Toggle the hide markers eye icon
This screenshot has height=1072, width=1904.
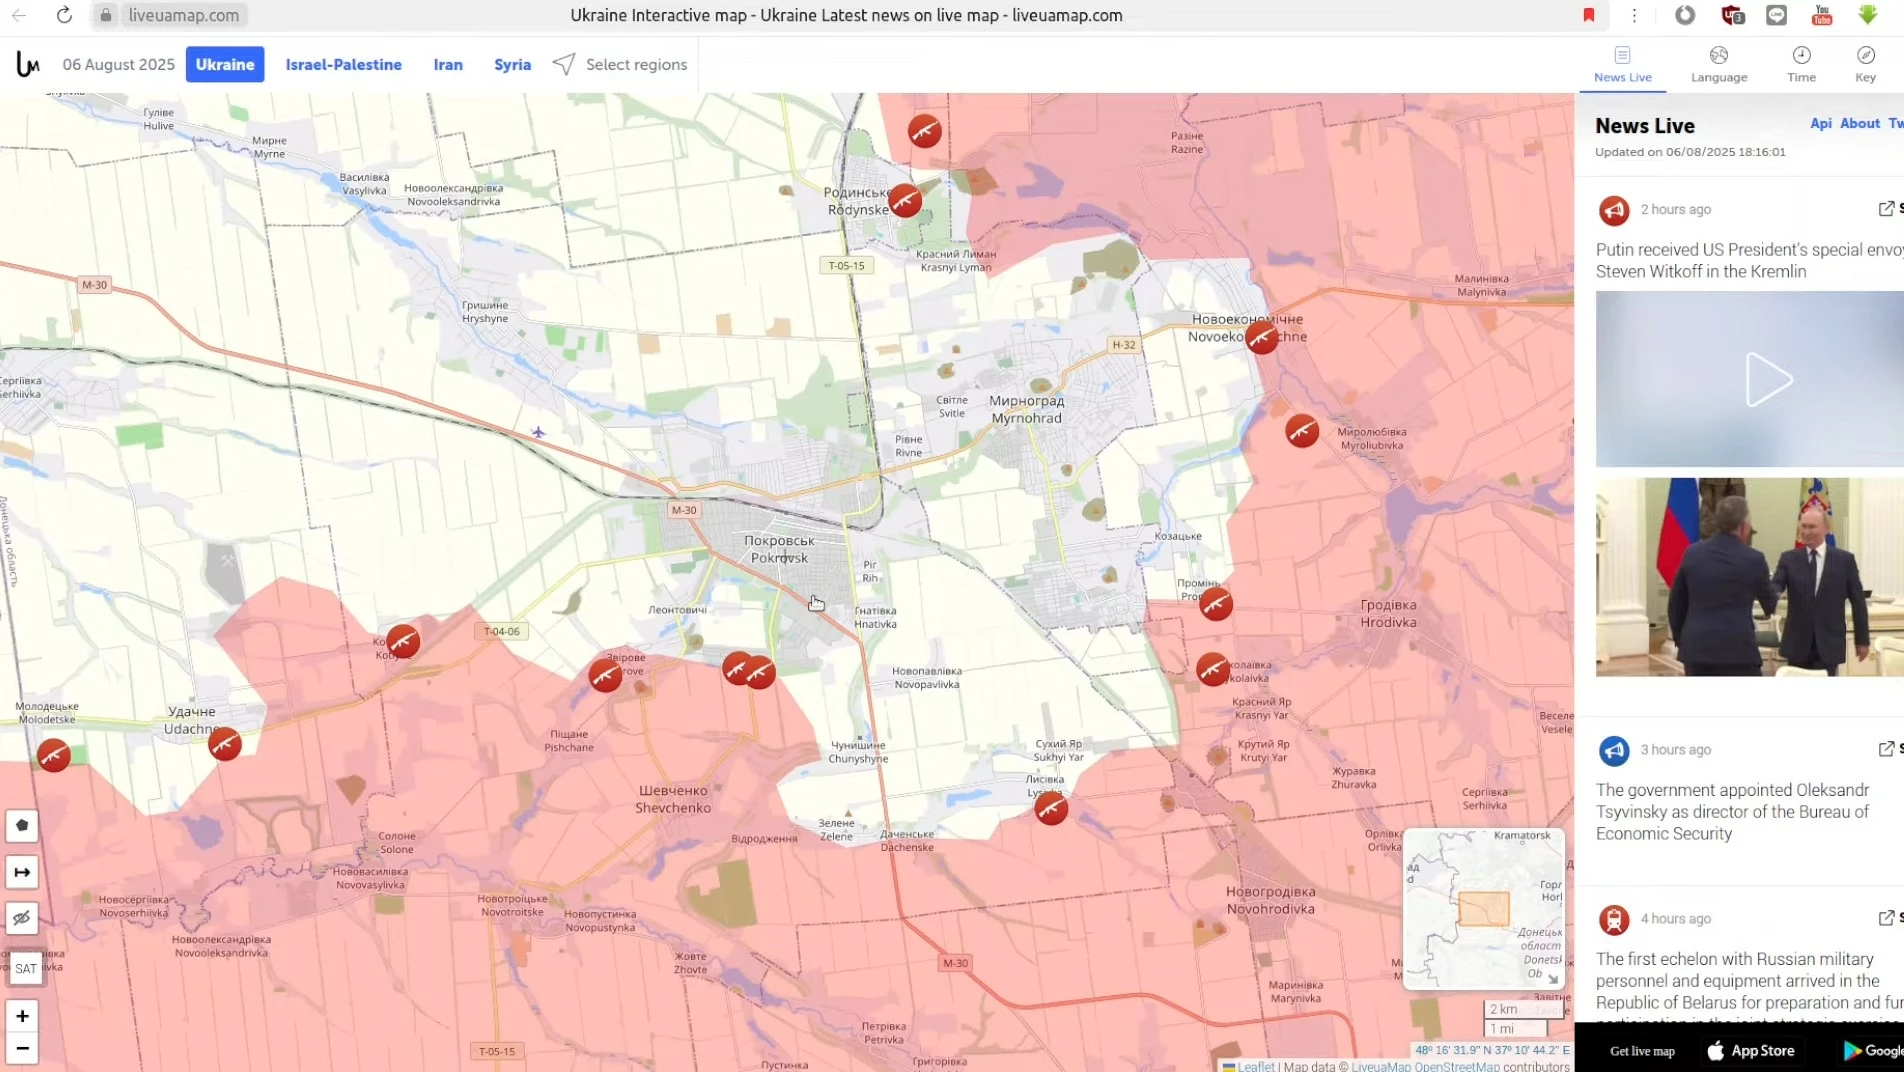22,918
